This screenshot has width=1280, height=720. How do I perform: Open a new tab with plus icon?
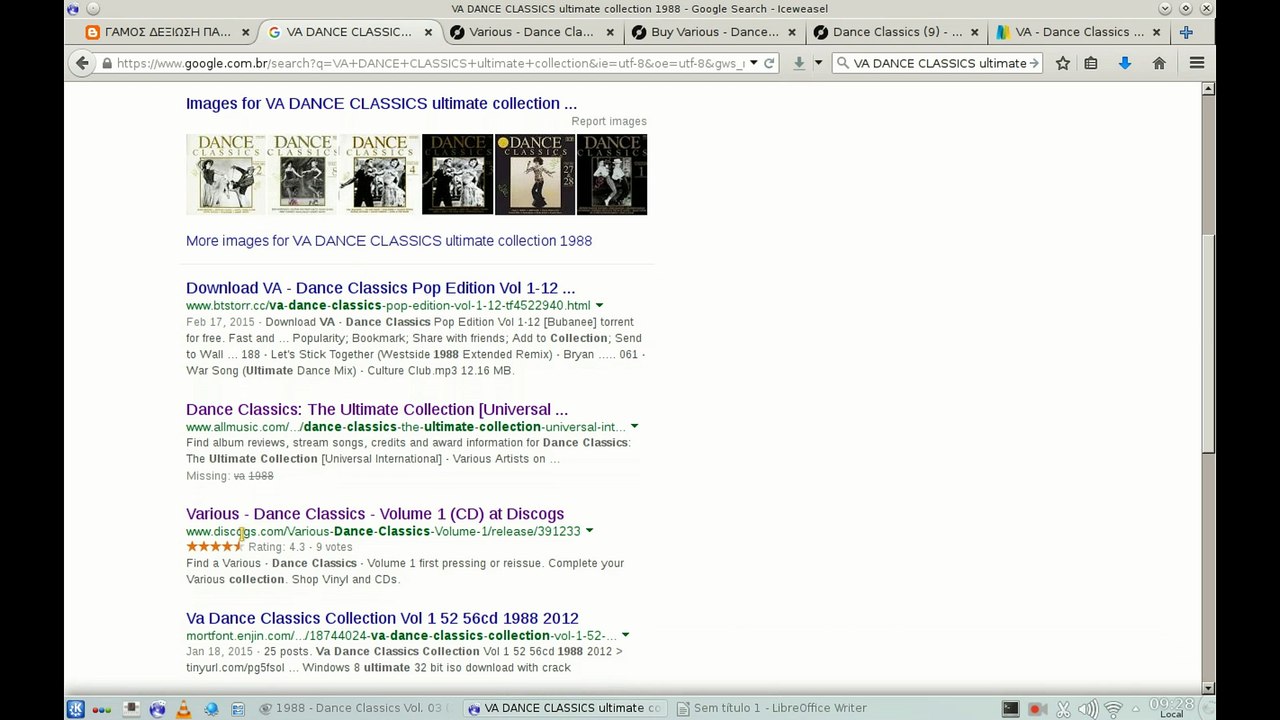[1186, 32]
